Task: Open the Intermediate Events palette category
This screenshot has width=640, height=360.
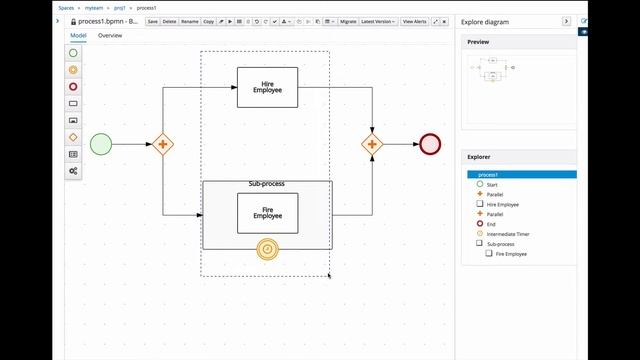Action: click(x=73, y=70)
